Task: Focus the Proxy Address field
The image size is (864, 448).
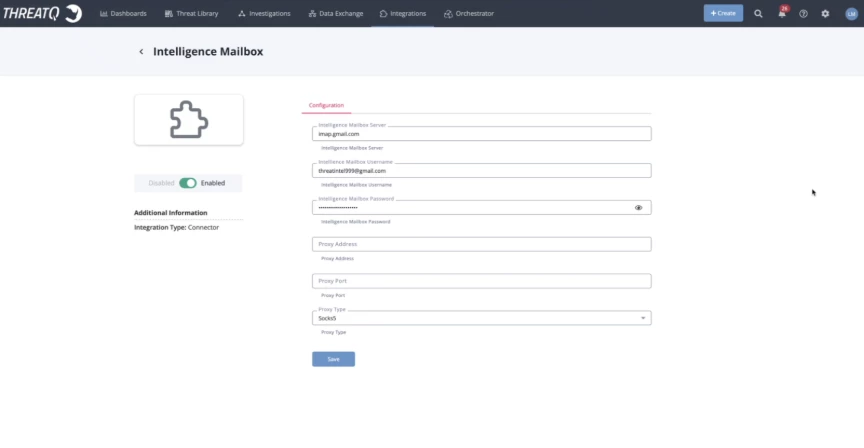Action: [482, 244]
